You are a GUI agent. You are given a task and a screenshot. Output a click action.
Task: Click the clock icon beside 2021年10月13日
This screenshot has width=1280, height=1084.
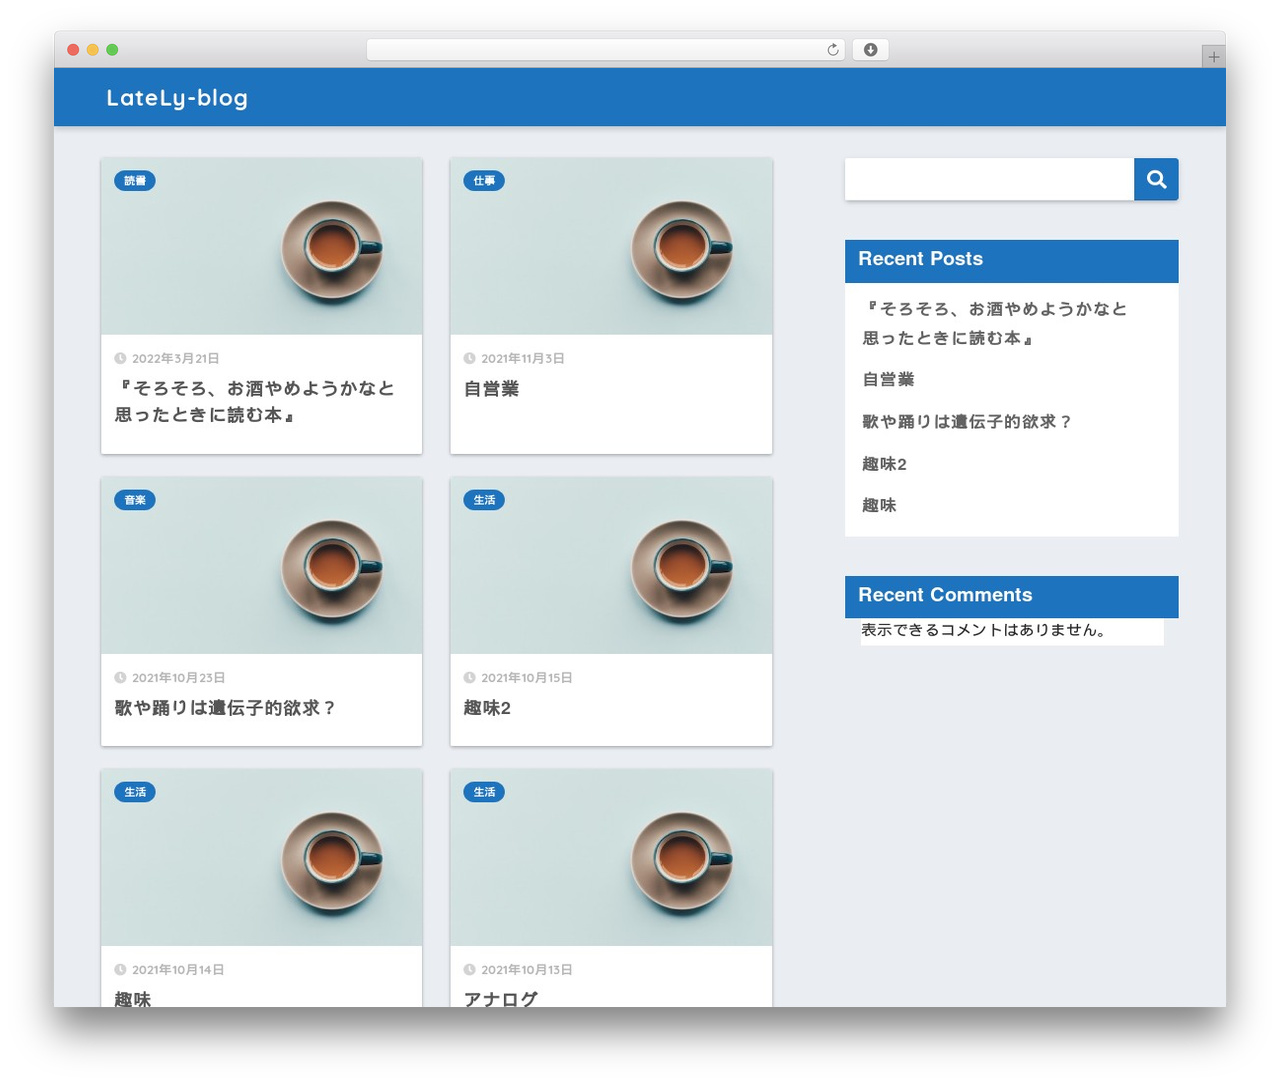[469, 969]
